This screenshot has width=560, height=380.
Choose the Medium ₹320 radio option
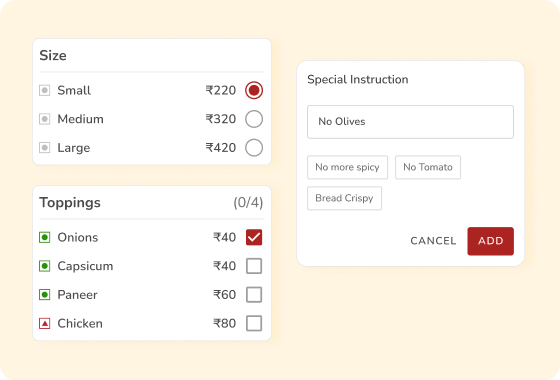coord(254,119)
